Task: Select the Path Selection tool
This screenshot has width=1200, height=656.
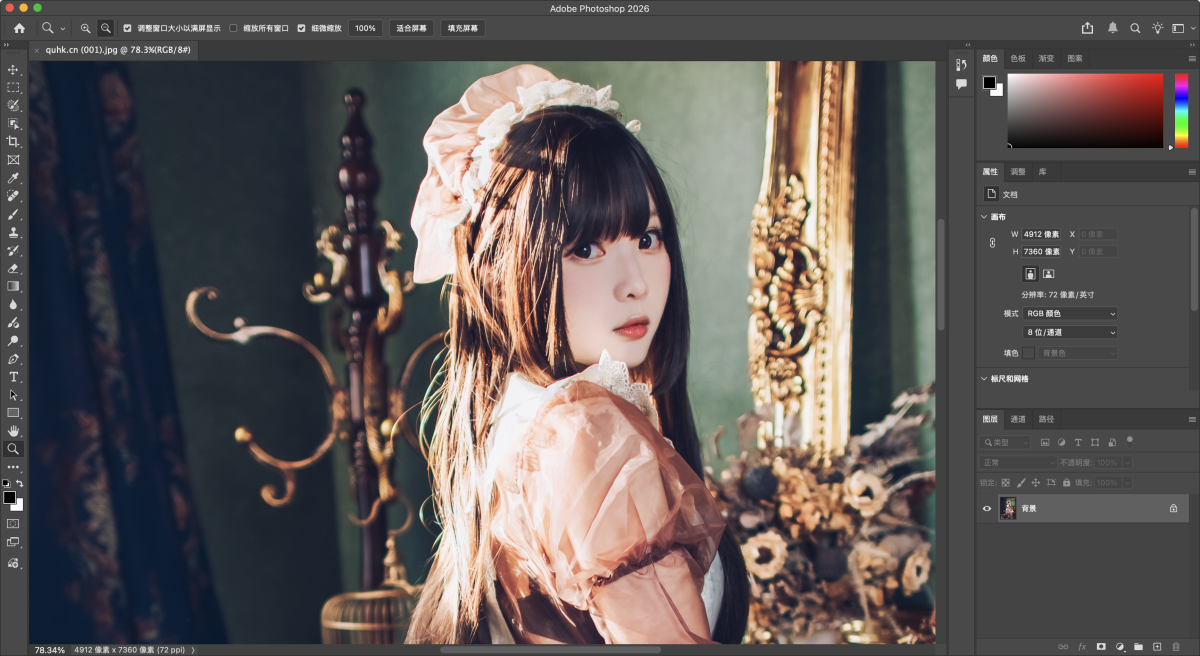Action: click(x=14, y=395)
